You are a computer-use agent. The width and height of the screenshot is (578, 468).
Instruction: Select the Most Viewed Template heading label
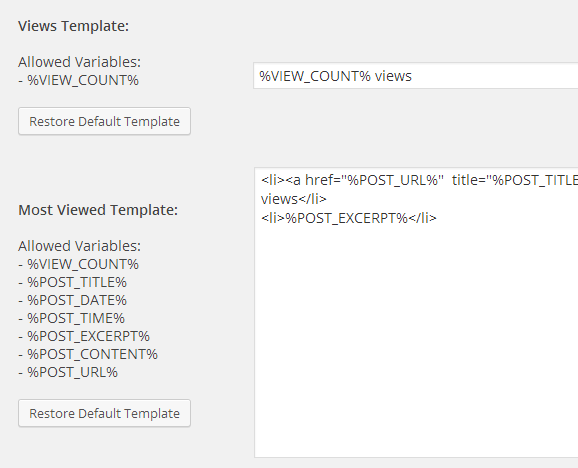tap(98, 210)
